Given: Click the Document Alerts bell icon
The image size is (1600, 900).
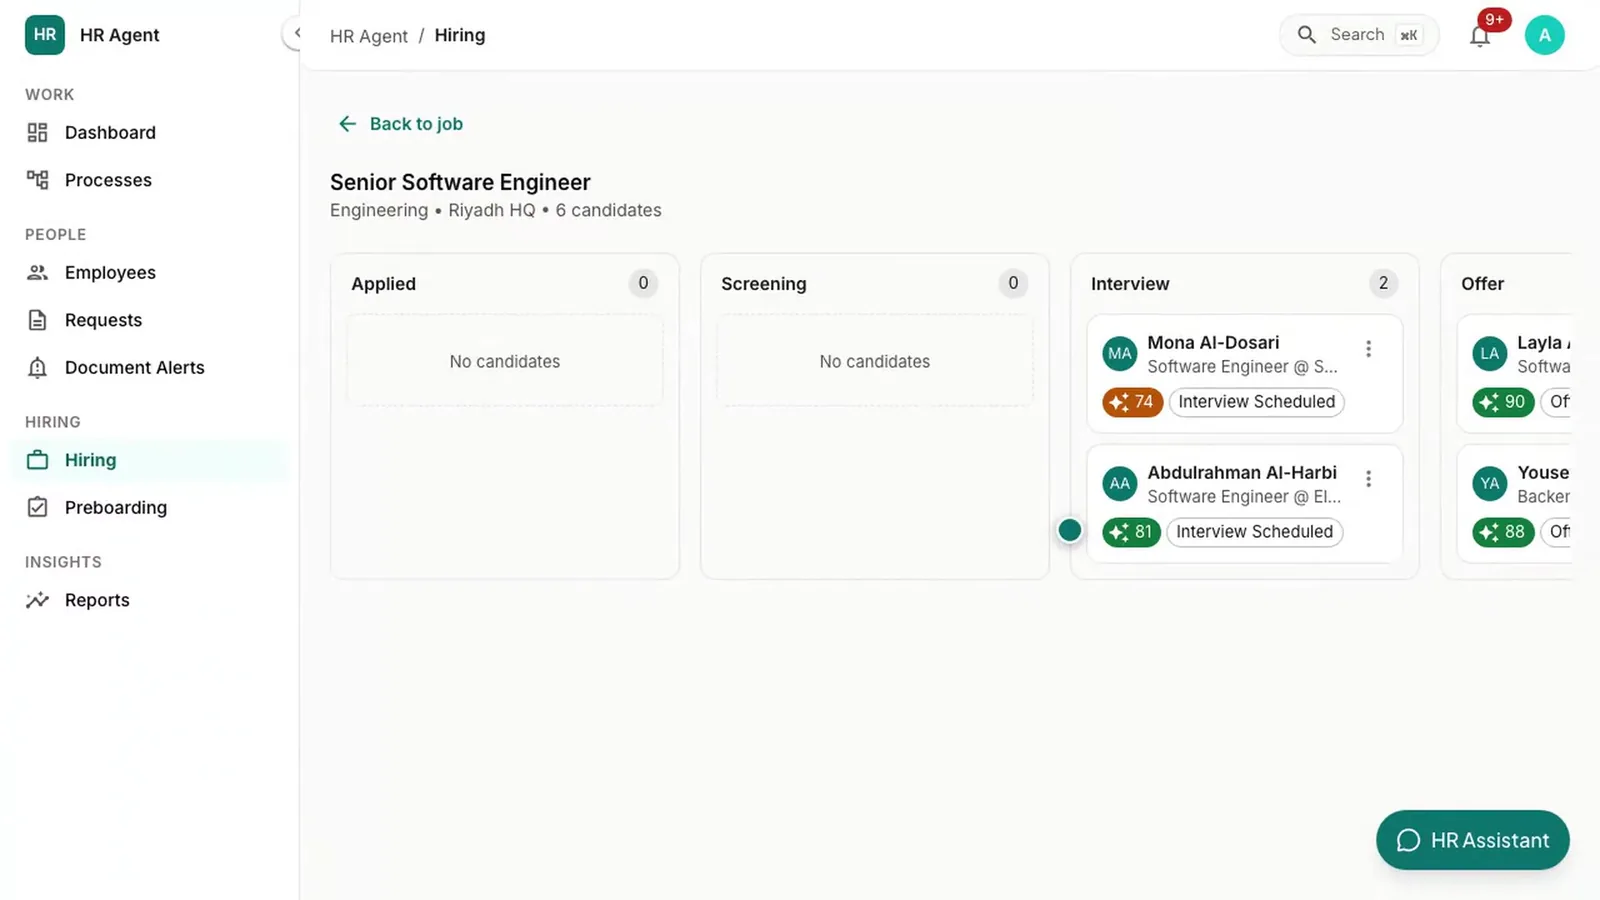Looking at the screenshot, I should (38, 368).
